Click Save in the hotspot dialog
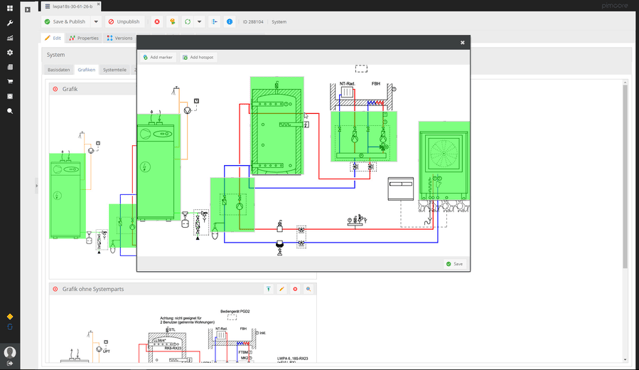This screenshot has width=639, height=370. [x=455, y=264]
